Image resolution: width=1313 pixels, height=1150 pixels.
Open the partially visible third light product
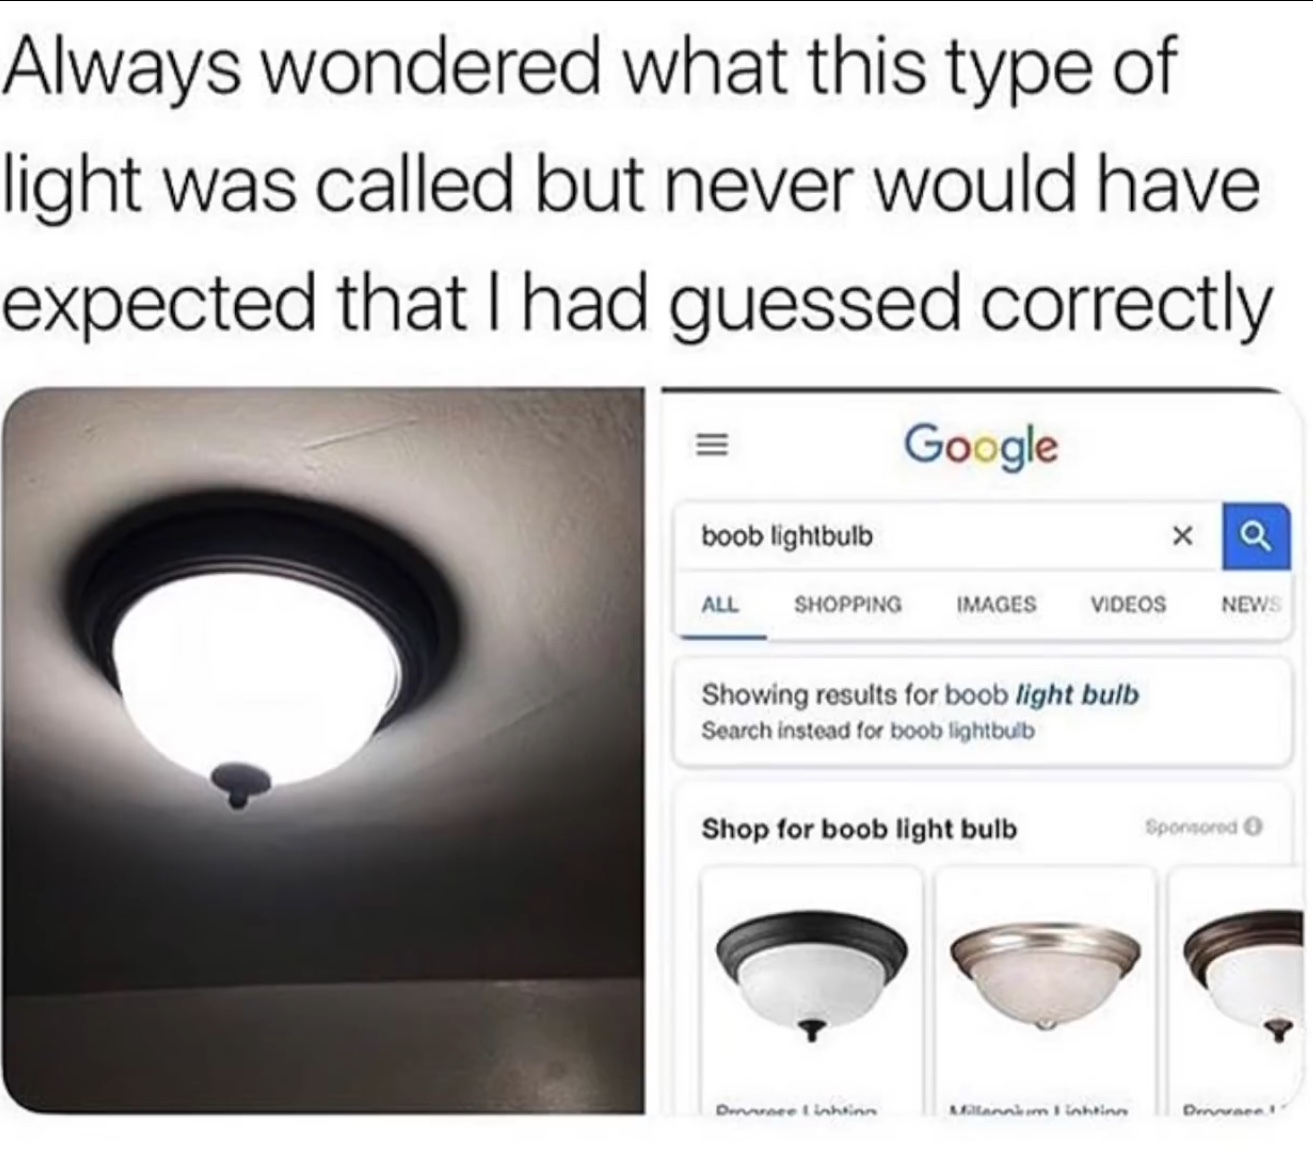pyautogui.click(x=1234, y=992)
